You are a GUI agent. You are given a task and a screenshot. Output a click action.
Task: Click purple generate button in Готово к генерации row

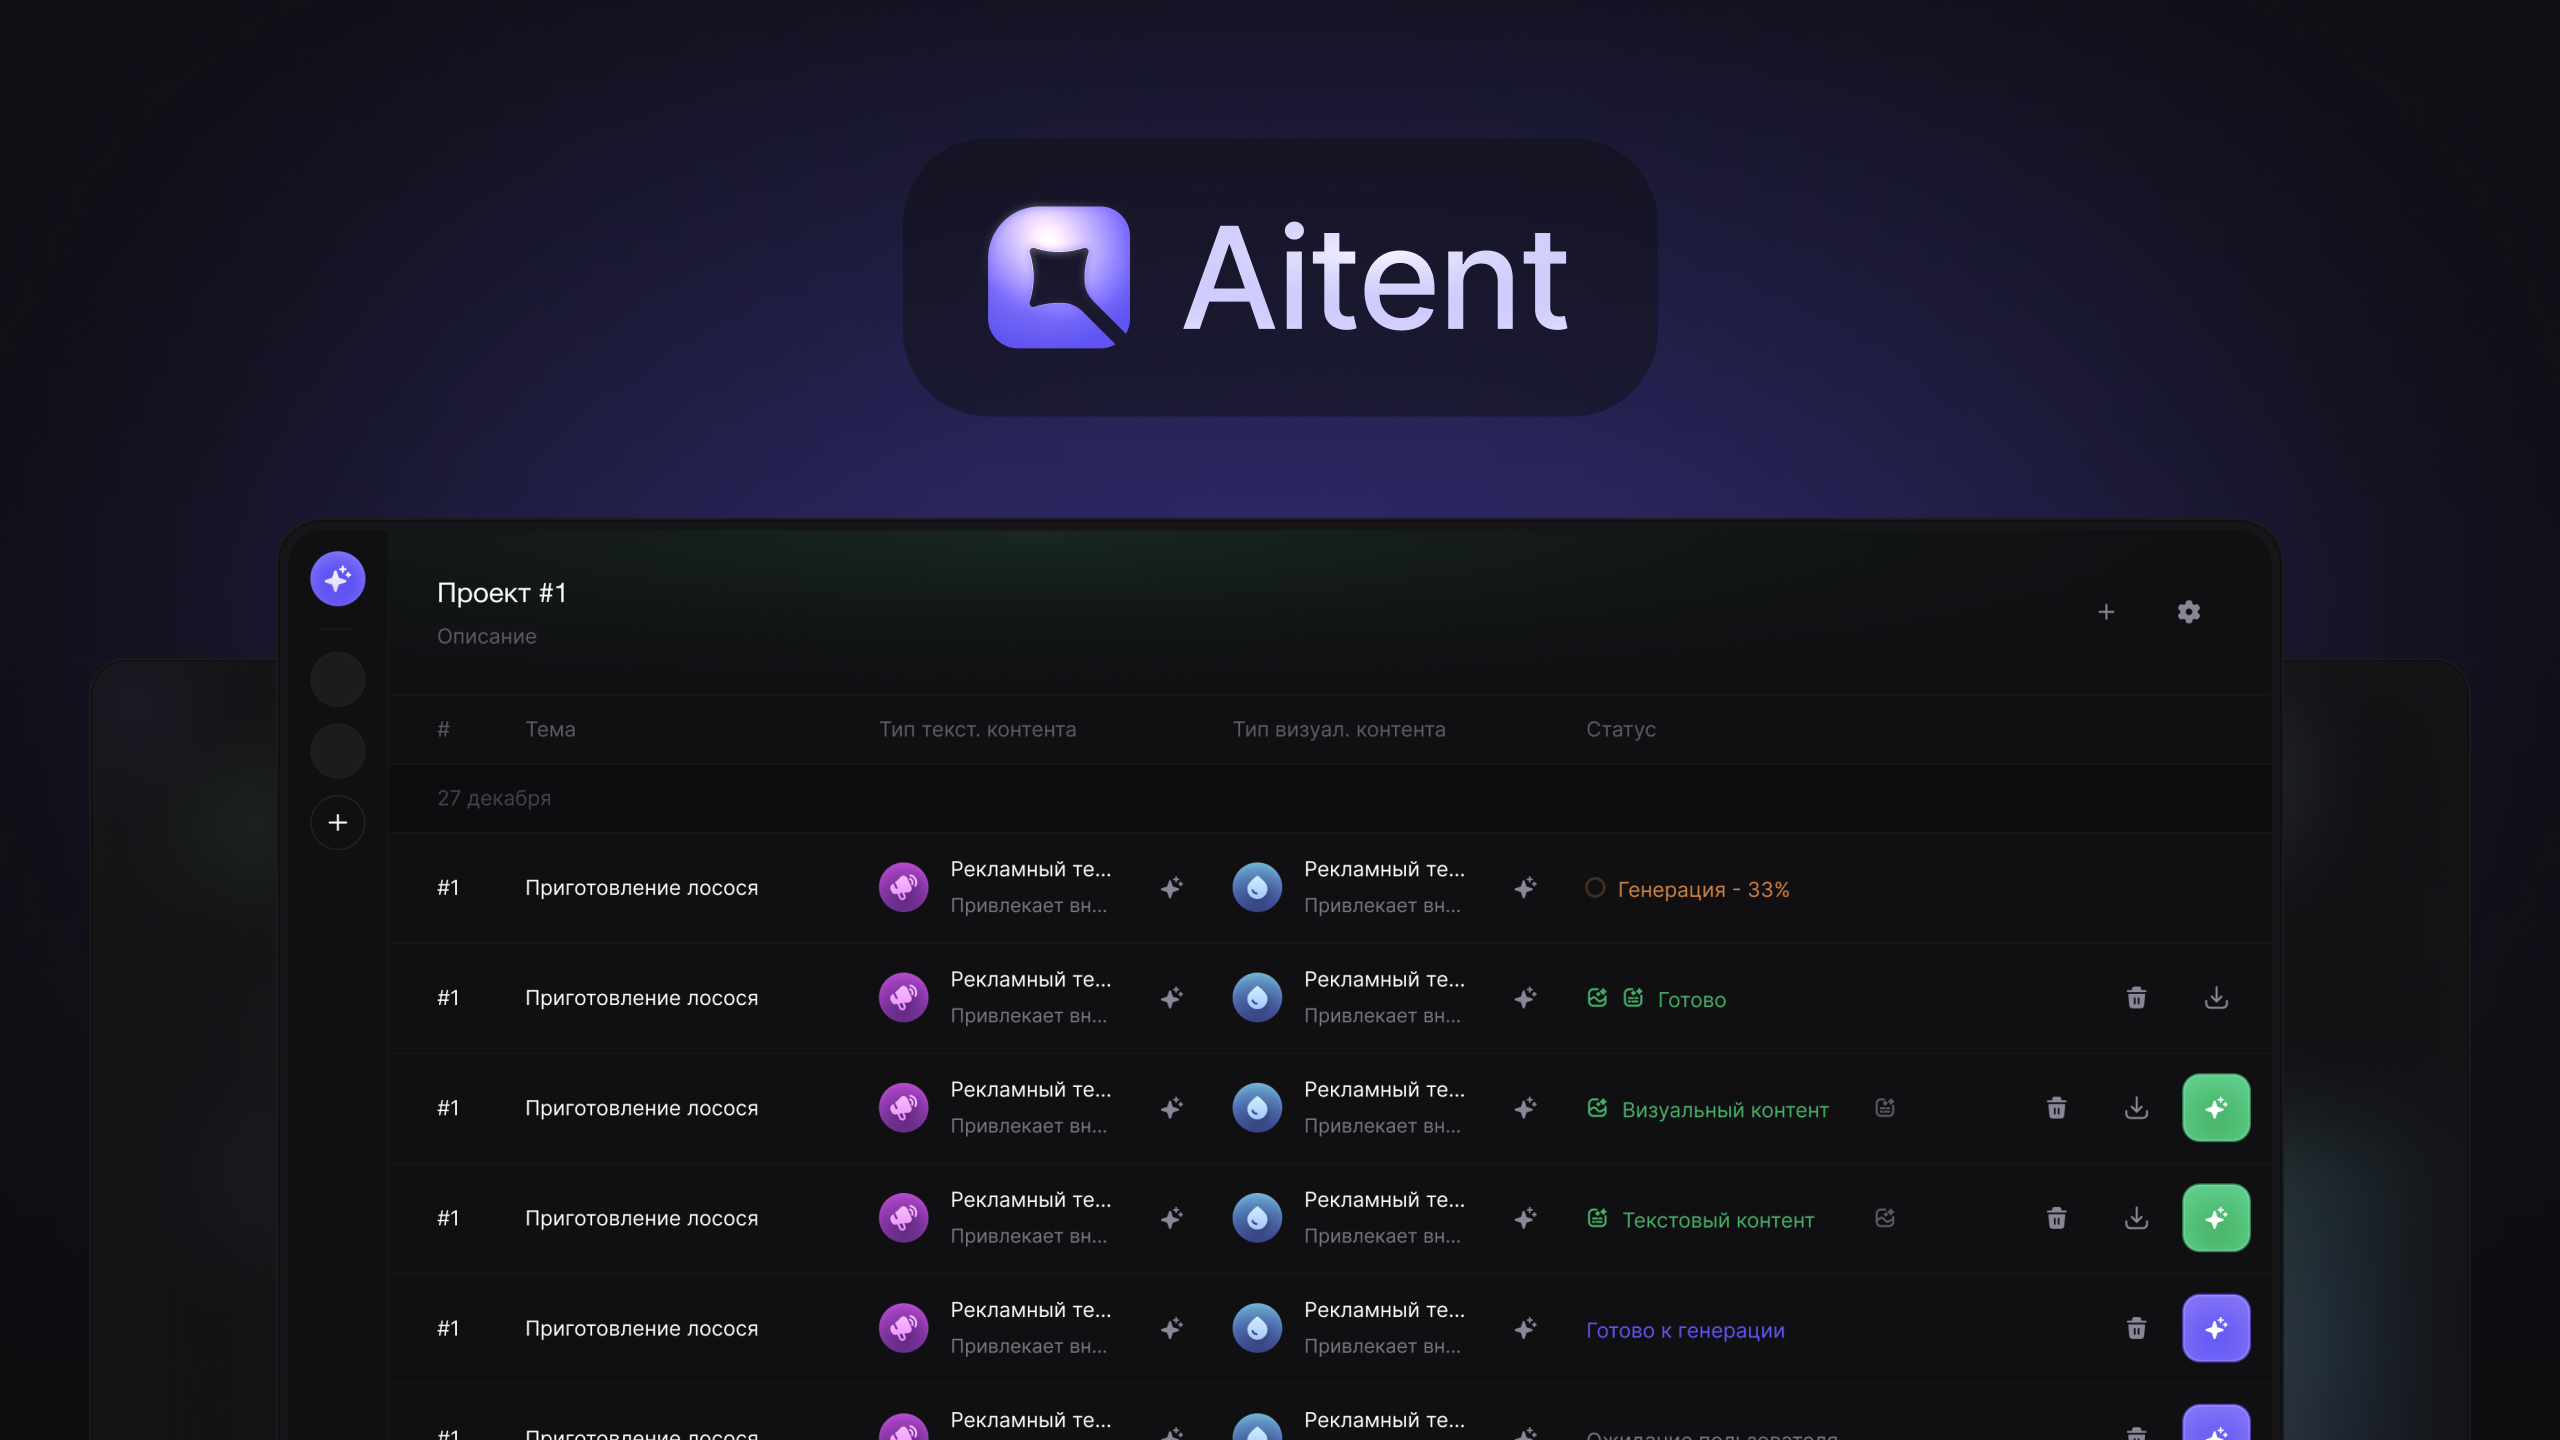[x=2216, y=1328]
